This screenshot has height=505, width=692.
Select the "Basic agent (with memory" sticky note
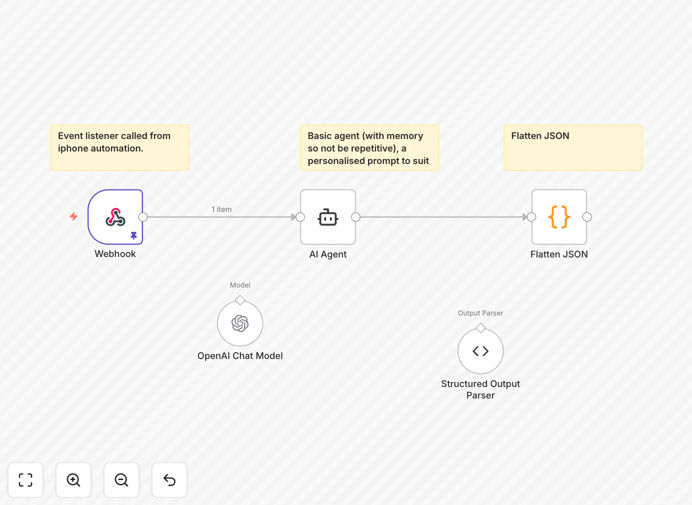[369, 147]
